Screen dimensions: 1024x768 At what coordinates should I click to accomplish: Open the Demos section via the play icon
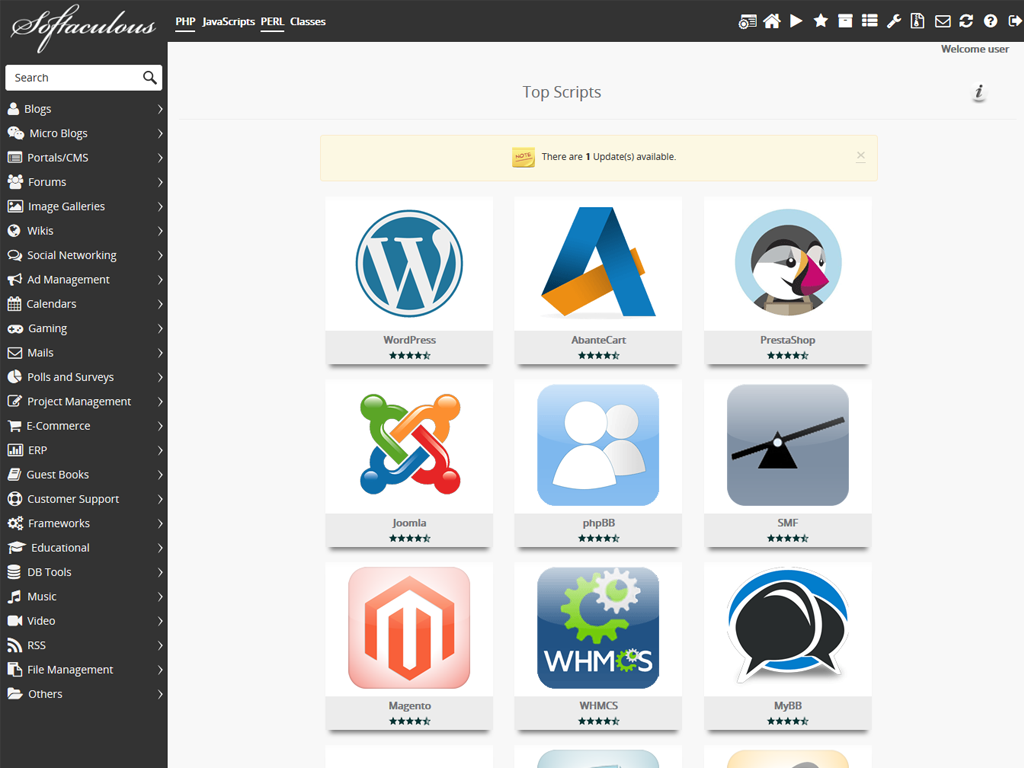tap(795, 20)
